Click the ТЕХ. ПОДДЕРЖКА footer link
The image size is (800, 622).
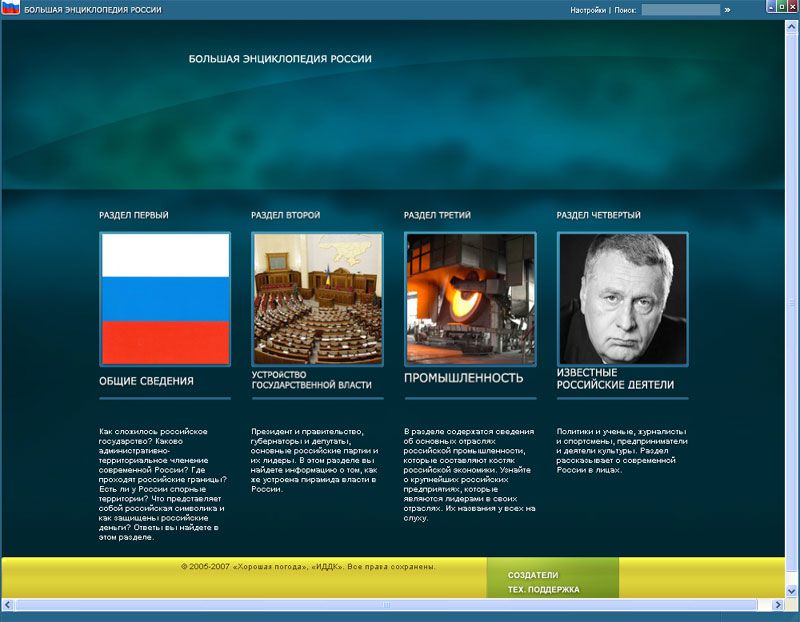pyautogui.click(x=543, y=590)
